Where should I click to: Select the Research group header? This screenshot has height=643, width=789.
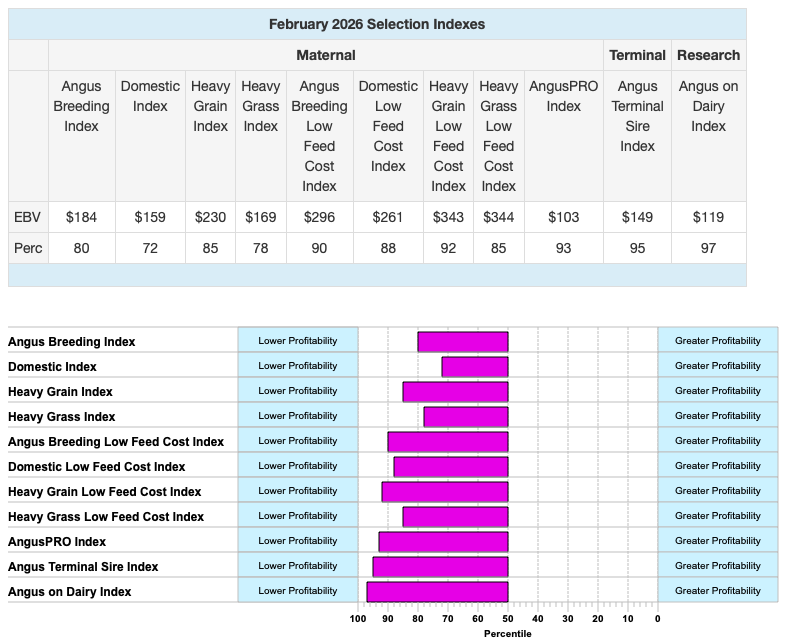click(708, 55)
